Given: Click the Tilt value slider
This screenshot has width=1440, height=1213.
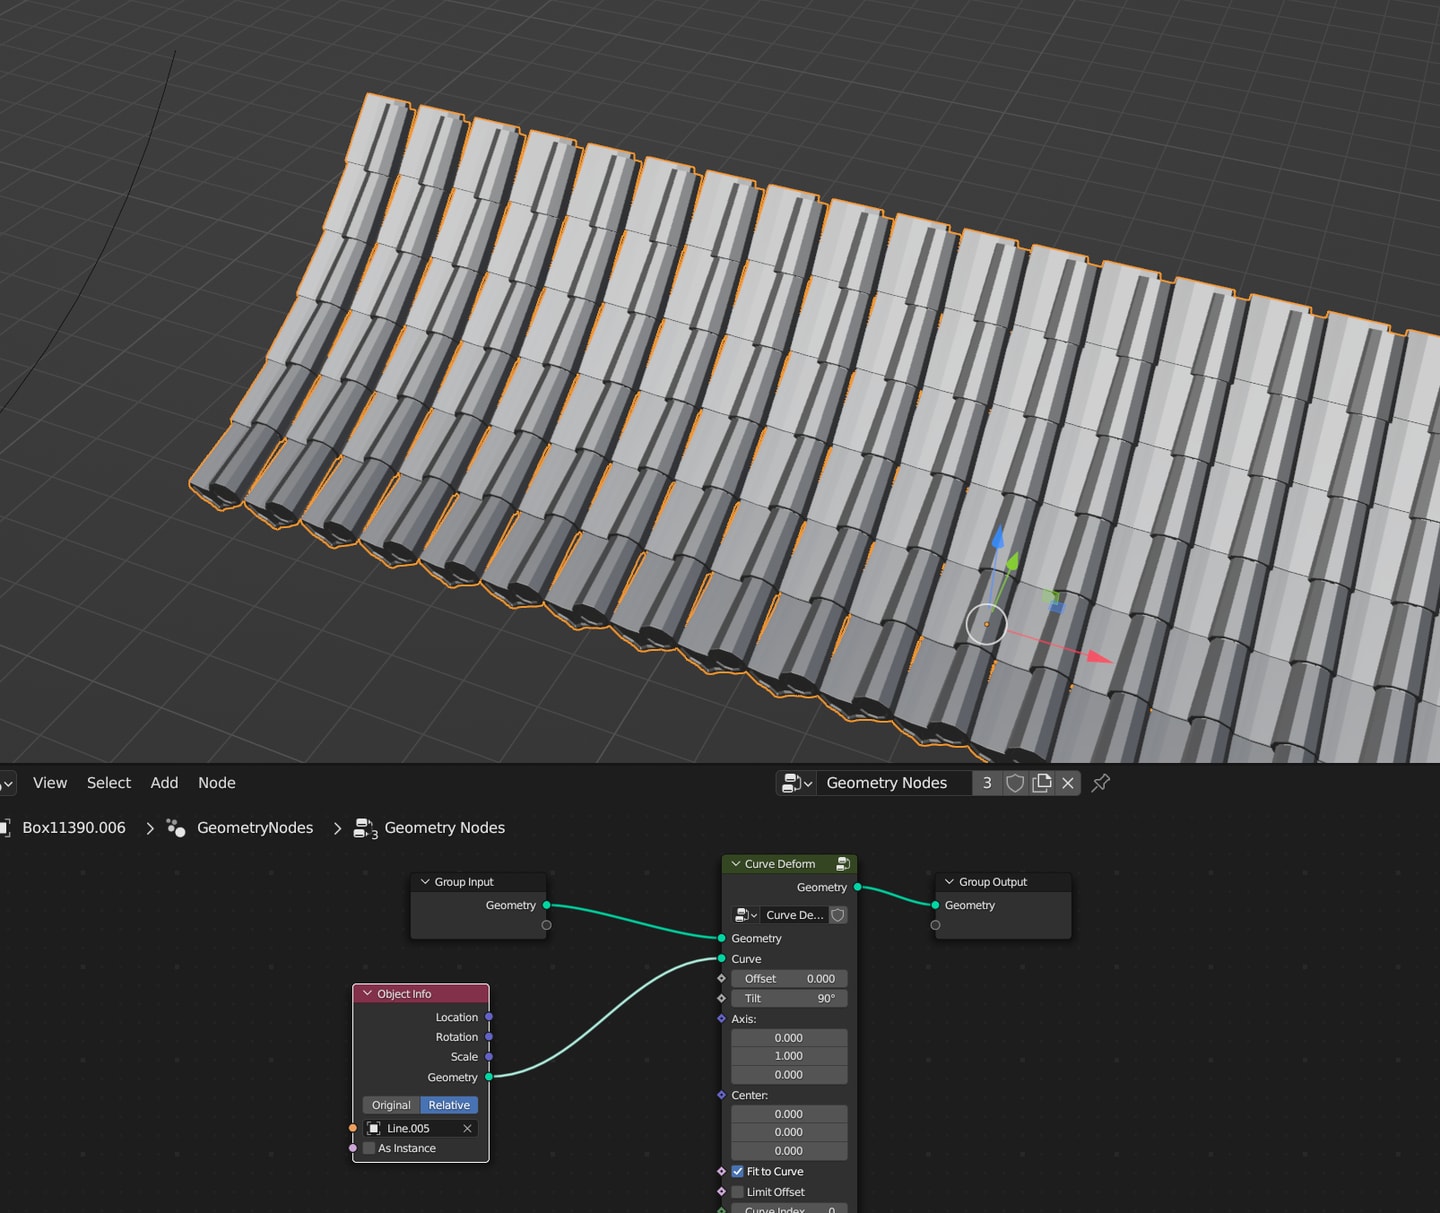Looking at the screenshot, I should tap(789, 998).
